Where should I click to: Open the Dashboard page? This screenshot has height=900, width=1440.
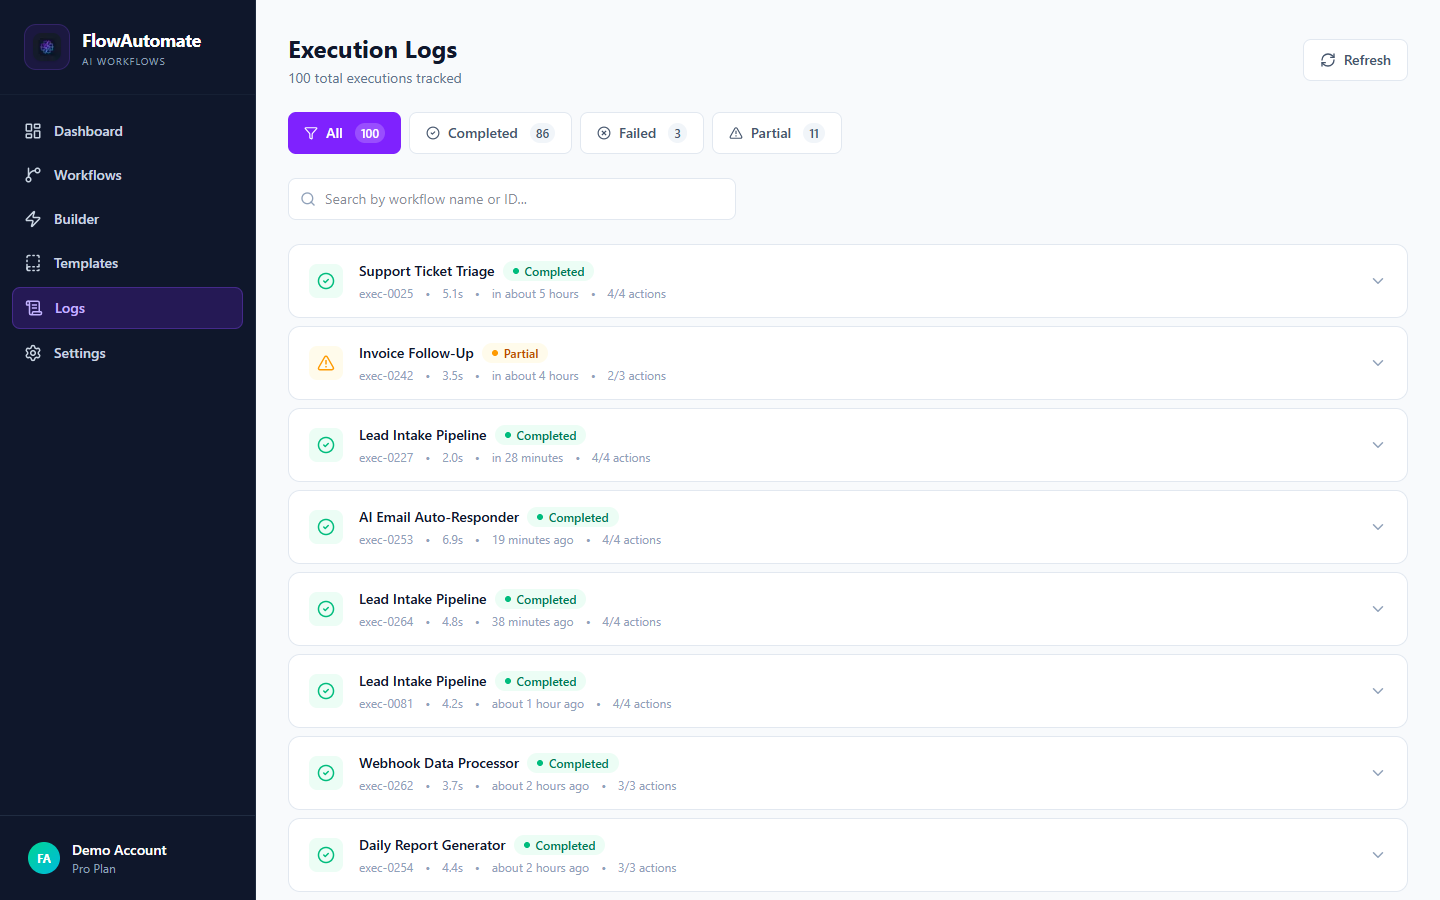click(x=127, y=131)
